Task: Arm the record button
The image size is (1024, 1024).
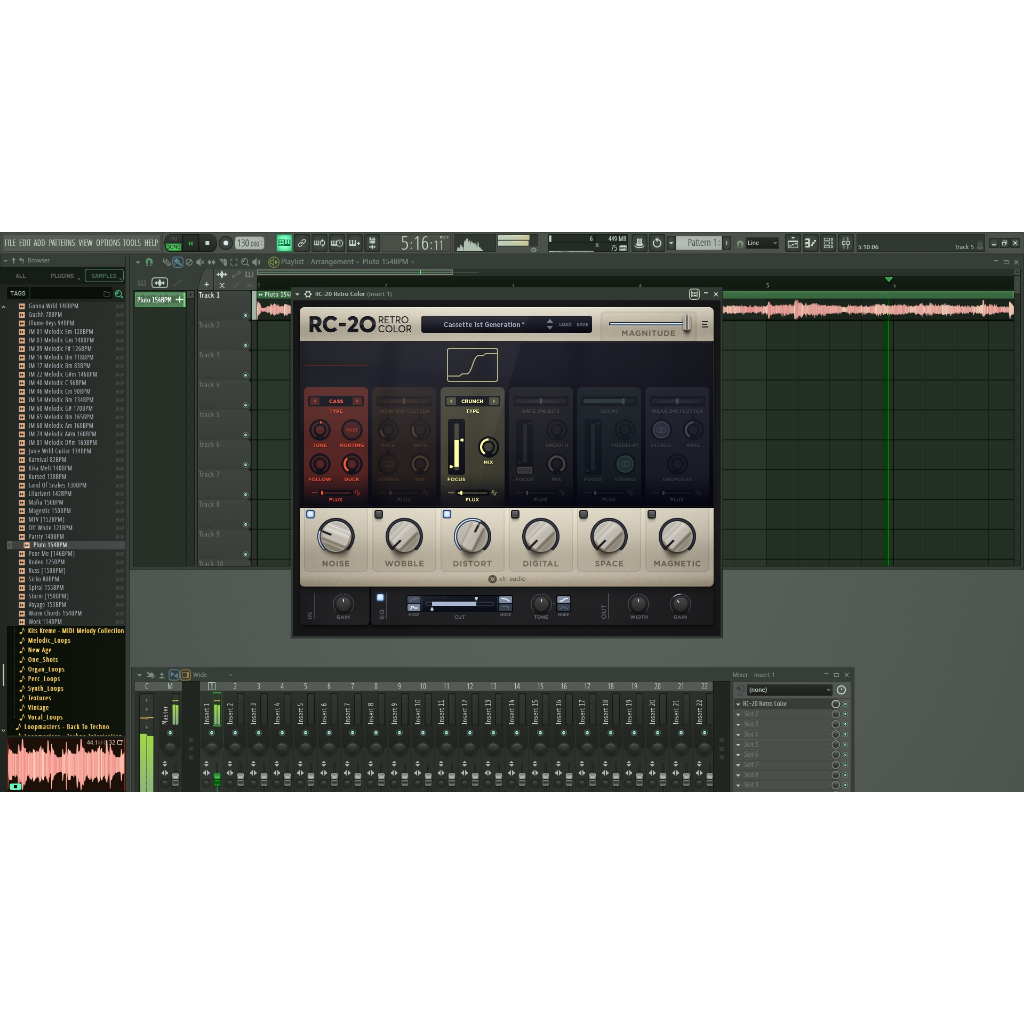Action: tap(225, 243)
